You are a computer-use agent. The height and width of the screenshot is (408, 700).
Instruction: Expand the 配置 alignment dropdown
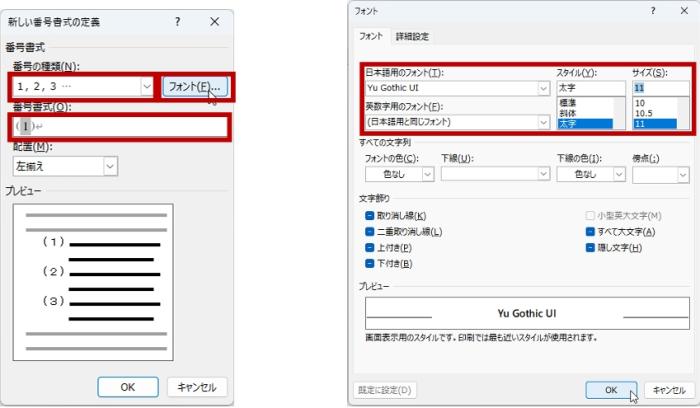click(x=110, y=167)
